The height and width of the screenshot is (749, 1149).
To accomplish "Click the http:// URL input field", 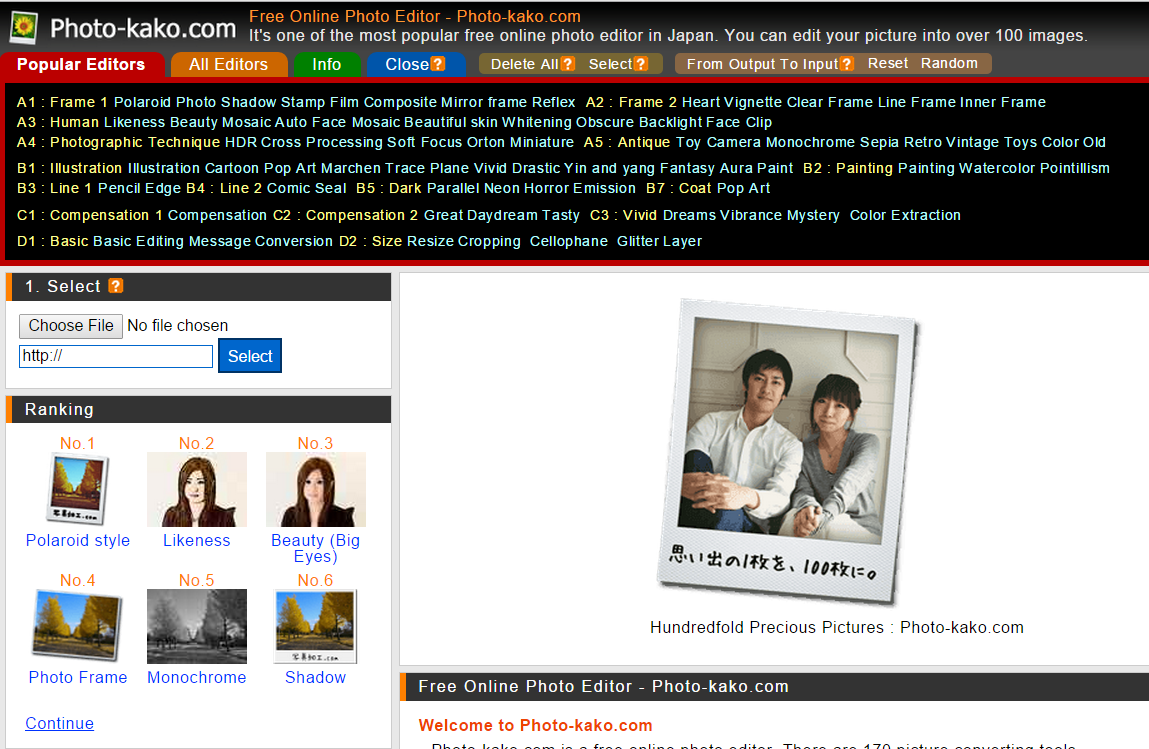I will (x=116, y=356).
